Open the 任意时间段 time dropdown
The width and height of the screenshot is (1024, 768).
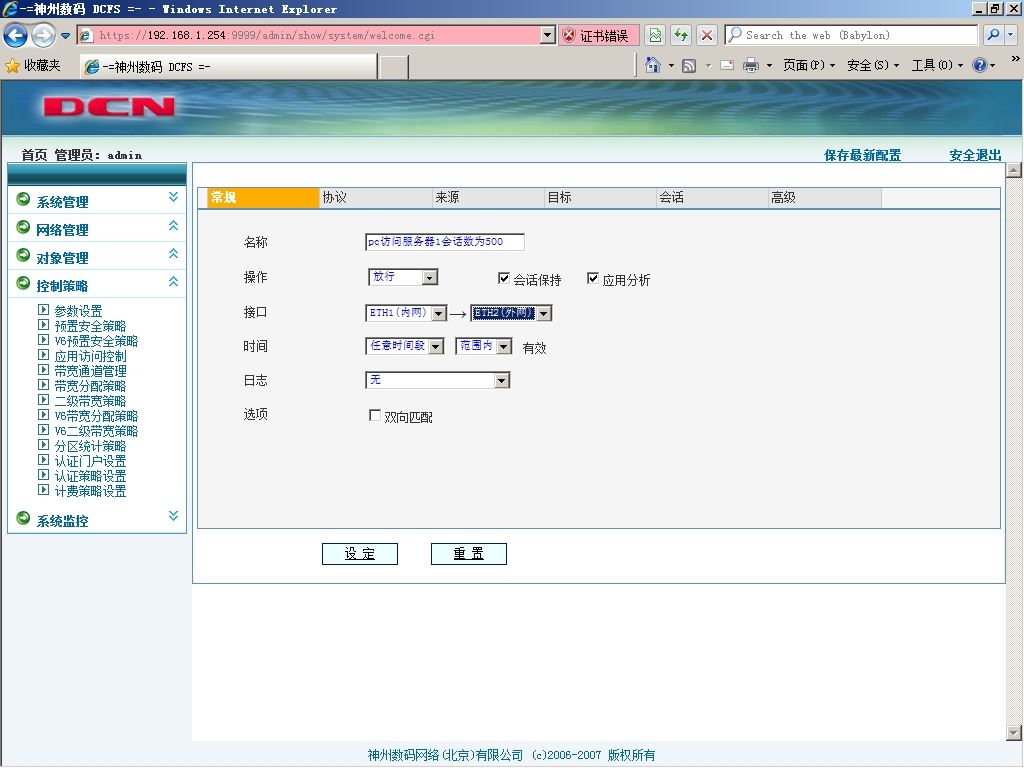404,346
